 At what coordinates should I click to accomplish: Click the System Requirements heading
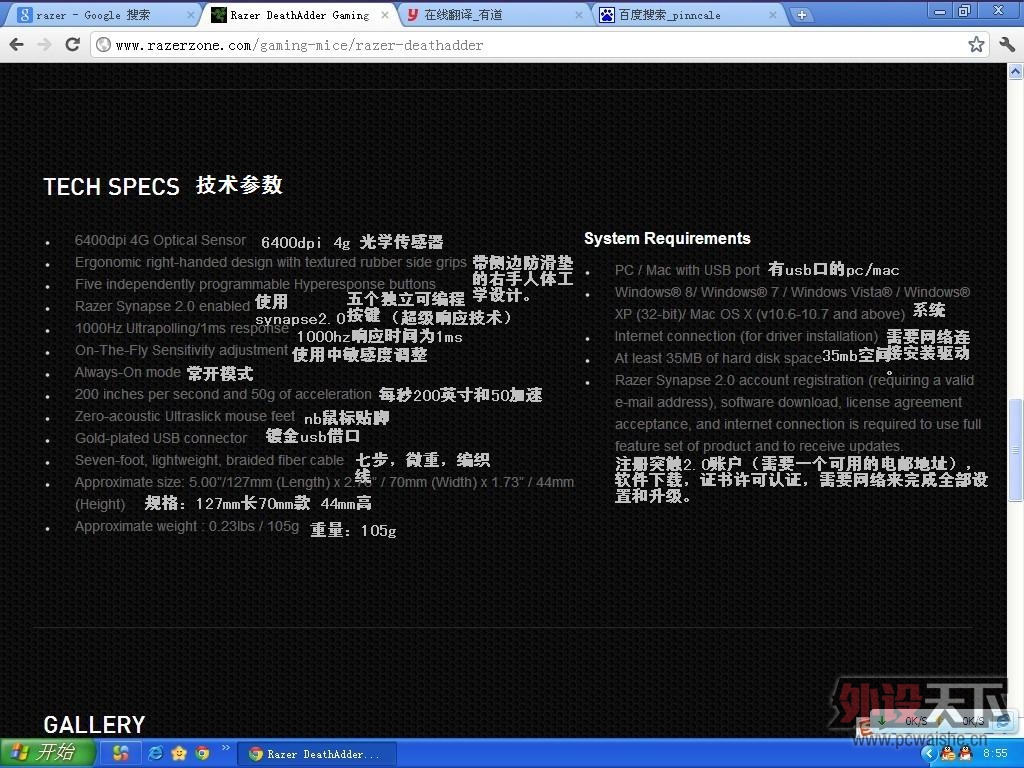(667, 238)
